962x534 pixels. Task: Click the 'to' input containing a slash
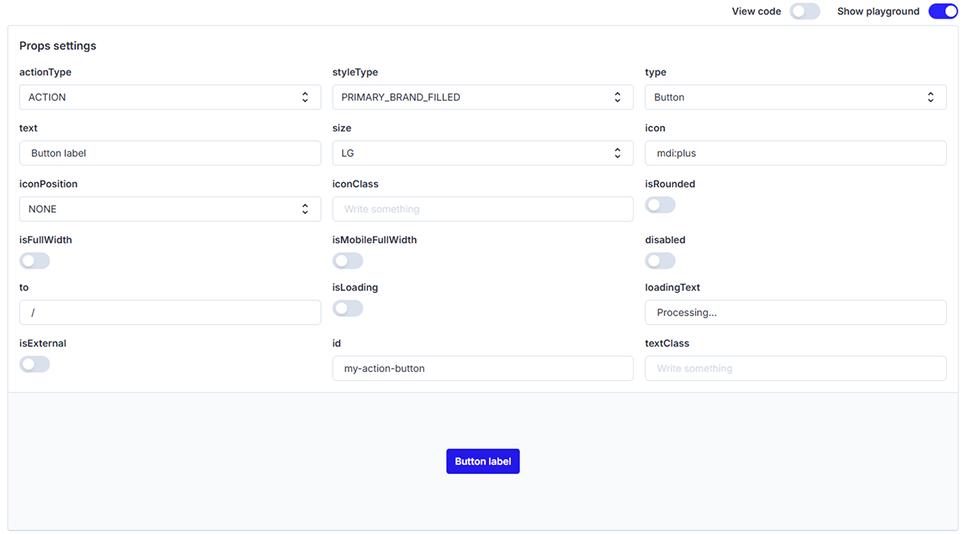point(170,312)
